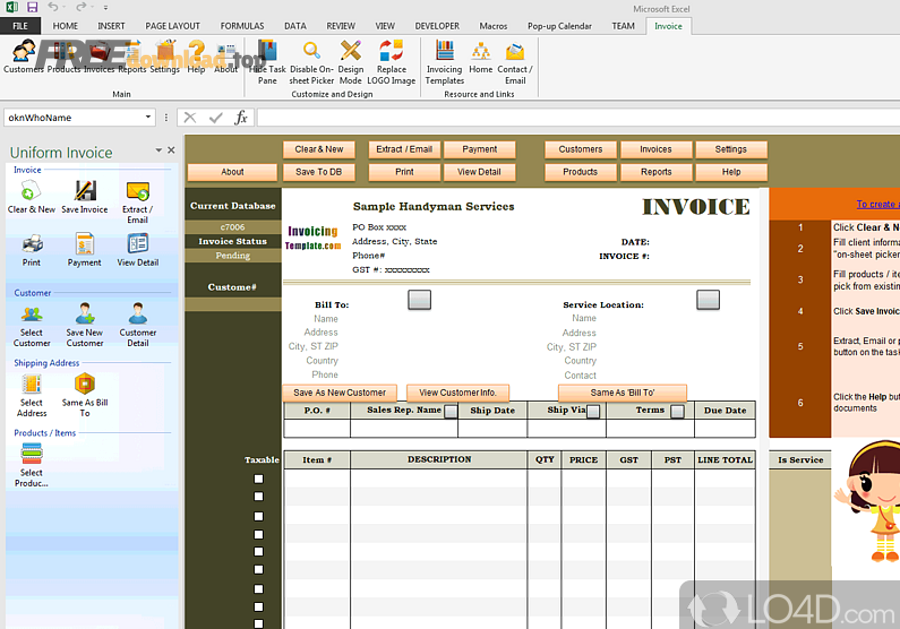Screen dimensions: 900x629
Task: Toggle third Taxable checkbox
Action: click(259, 516)
